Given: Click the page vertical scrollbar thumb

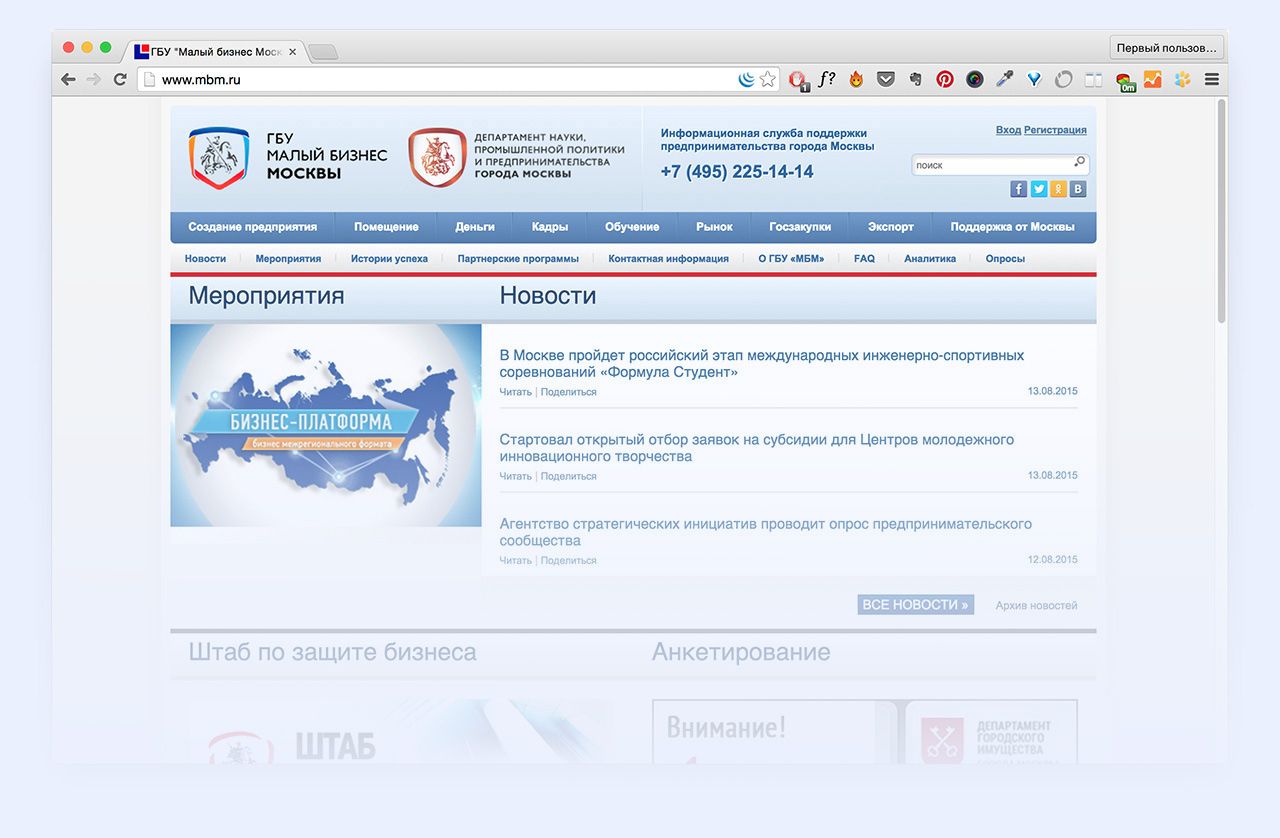Looking at the screenshot, I should [x=1221, y=210].
